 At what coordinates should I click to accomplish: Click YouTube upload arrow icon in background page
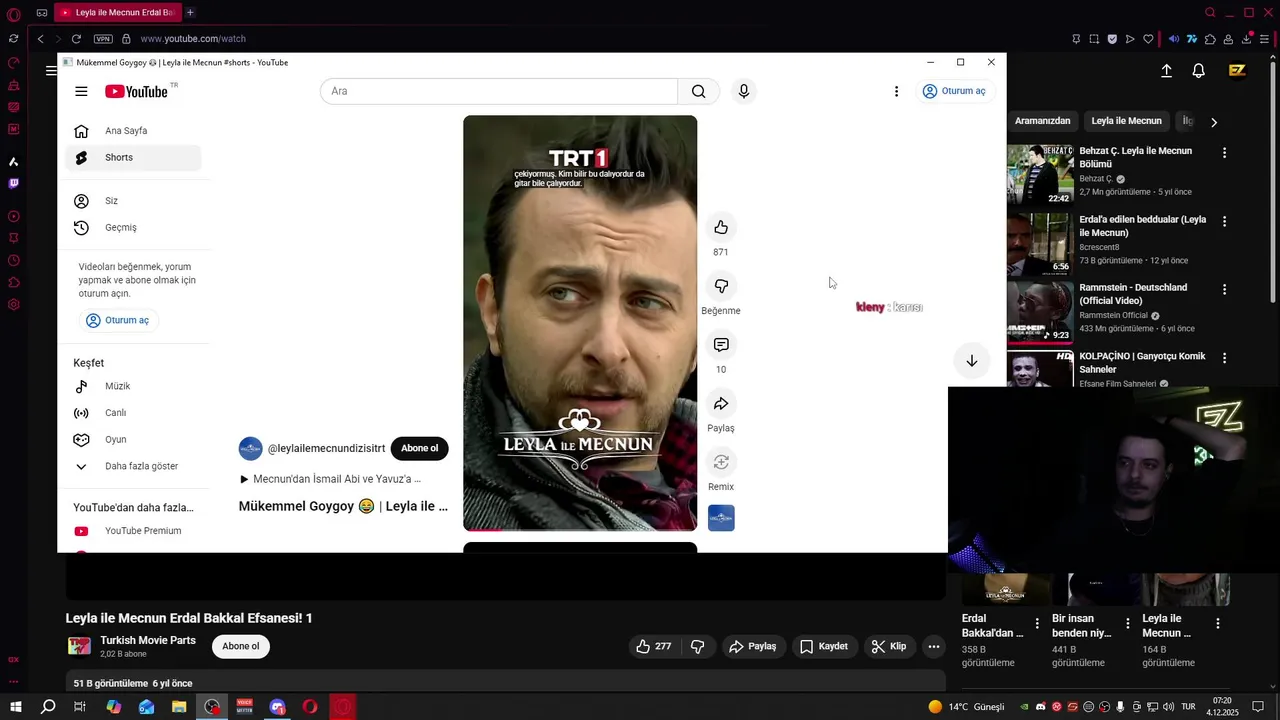(x=1166, y=71)
